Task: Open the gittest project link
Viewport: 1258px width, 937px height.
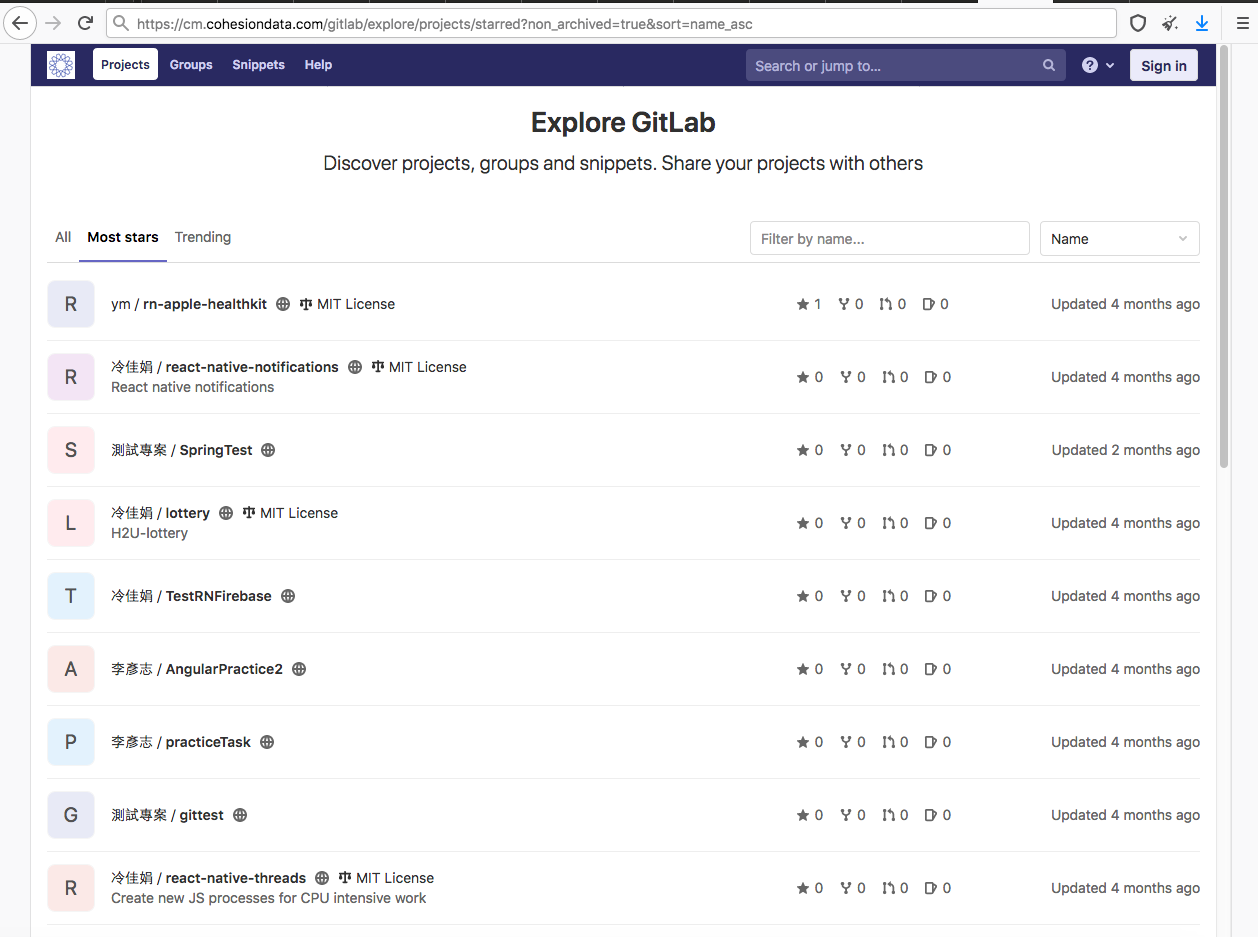Action: (x=167, y=815)
